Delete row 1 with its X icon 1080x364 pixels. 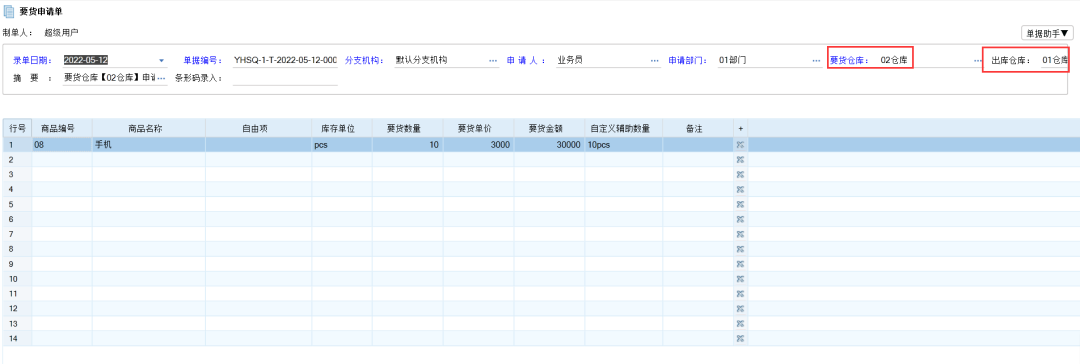740,145
